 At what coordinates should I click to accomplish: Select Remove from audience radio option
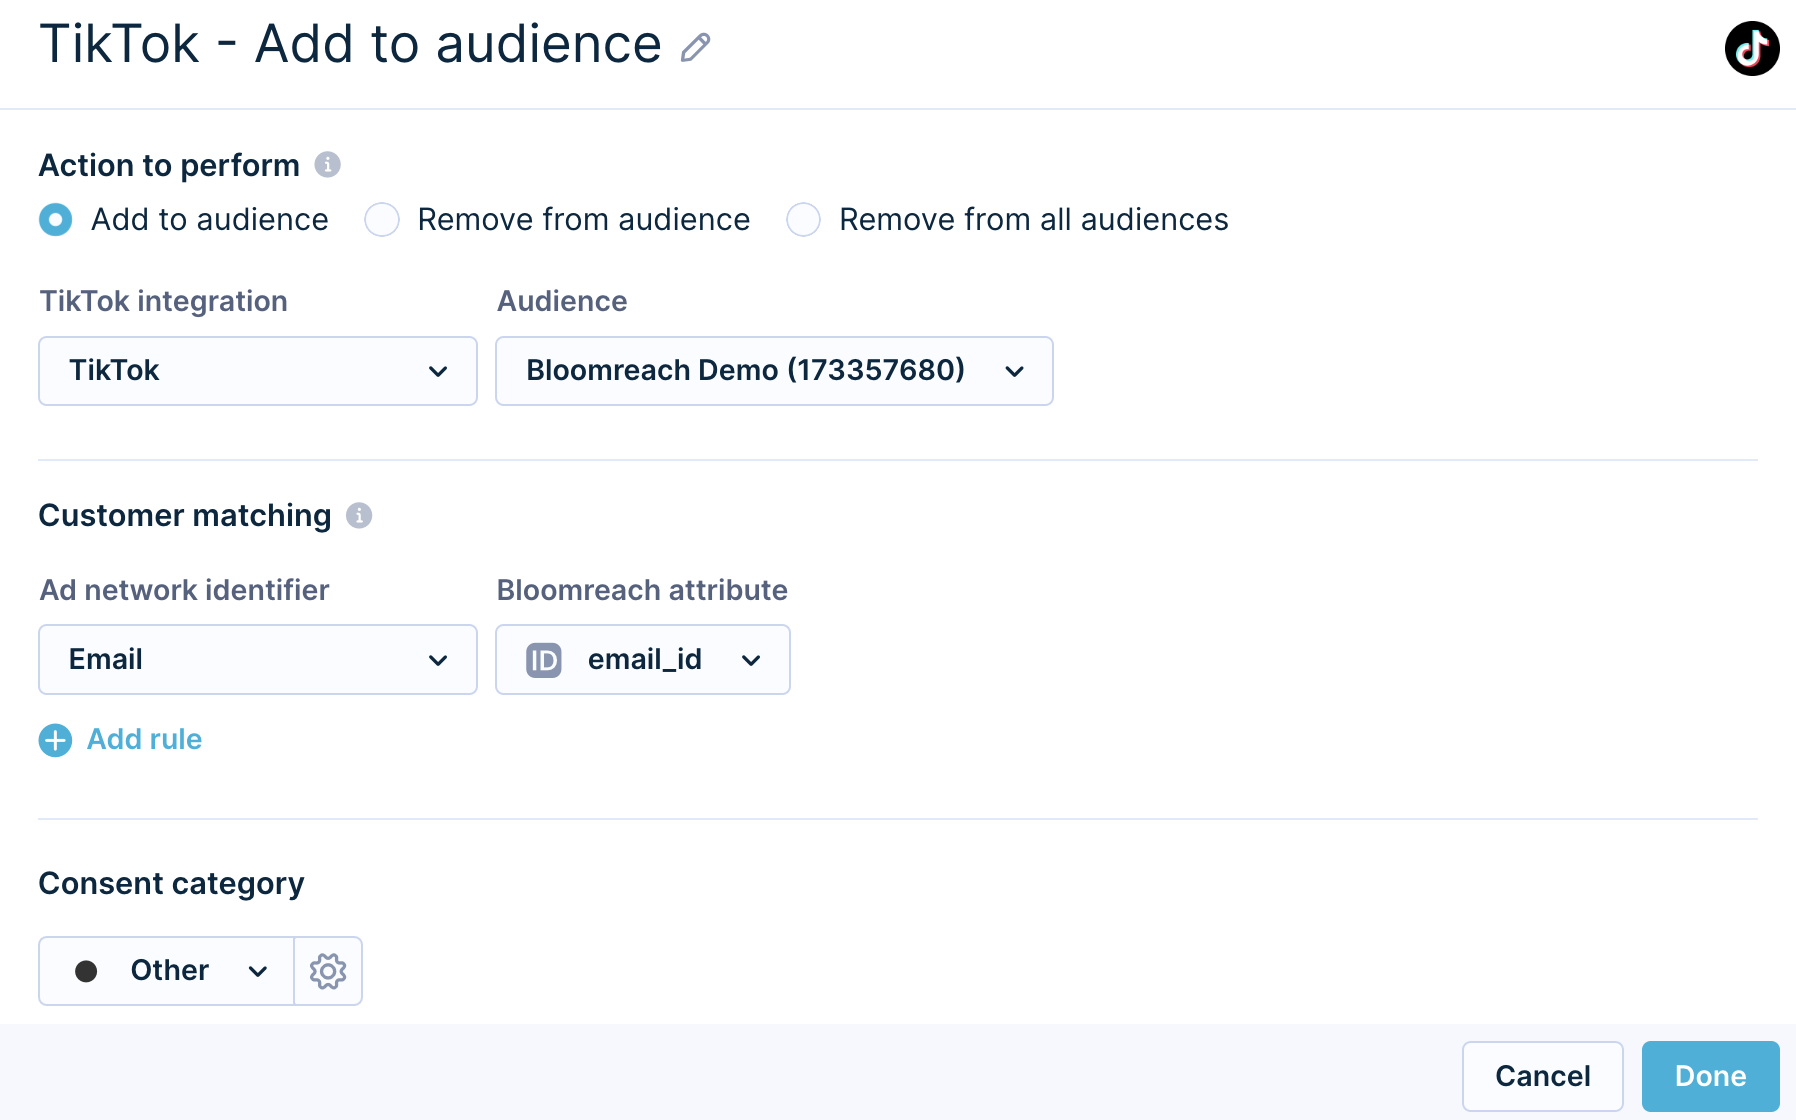(x=382, y=219)
